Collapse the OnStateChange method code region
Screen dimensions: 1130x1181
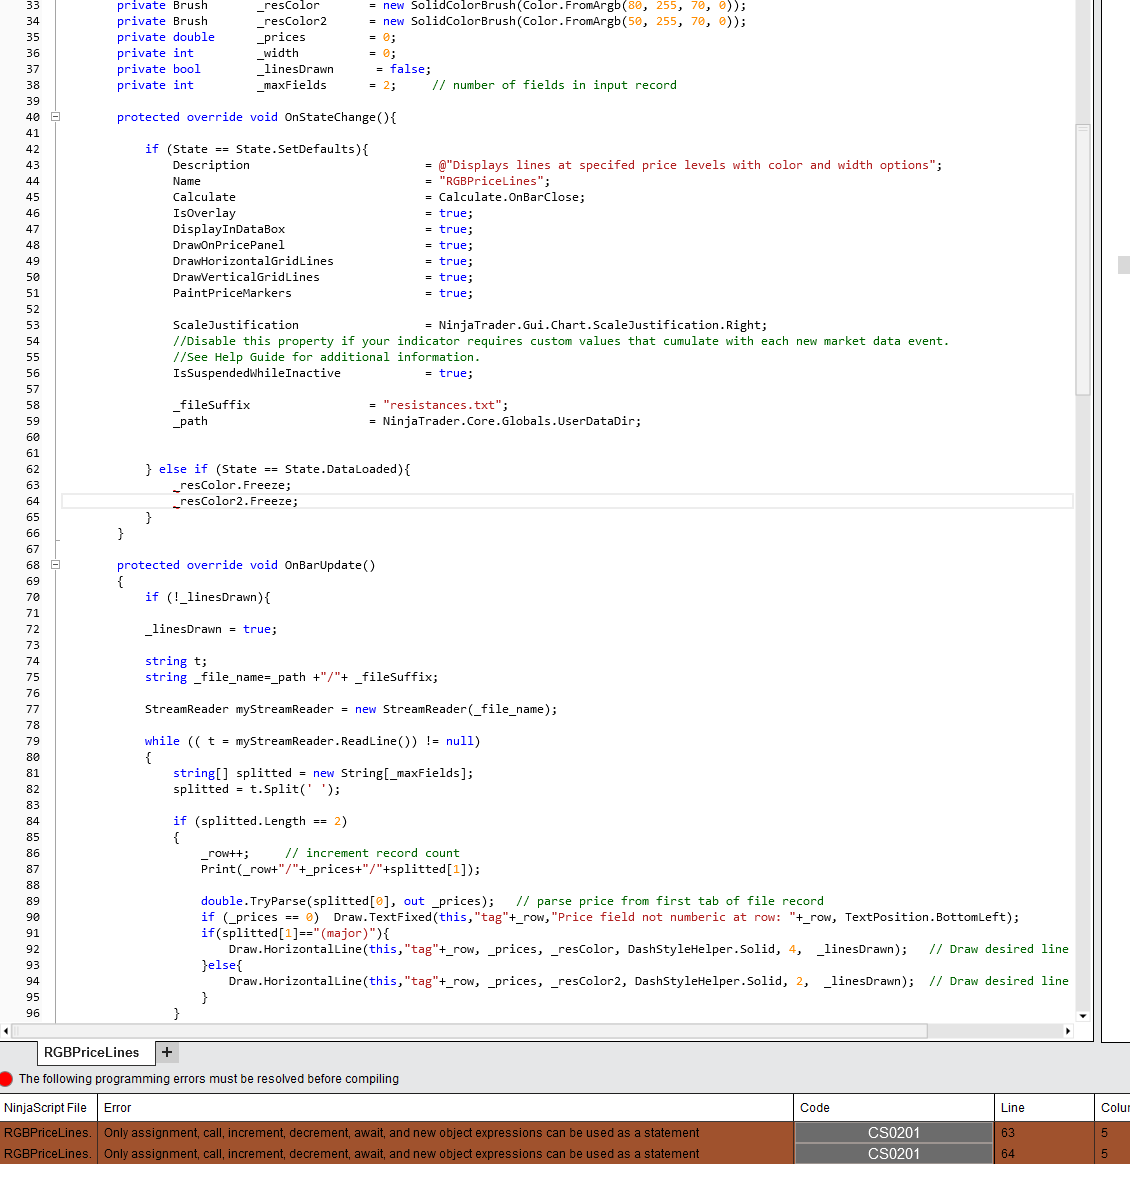click(55, 117)
